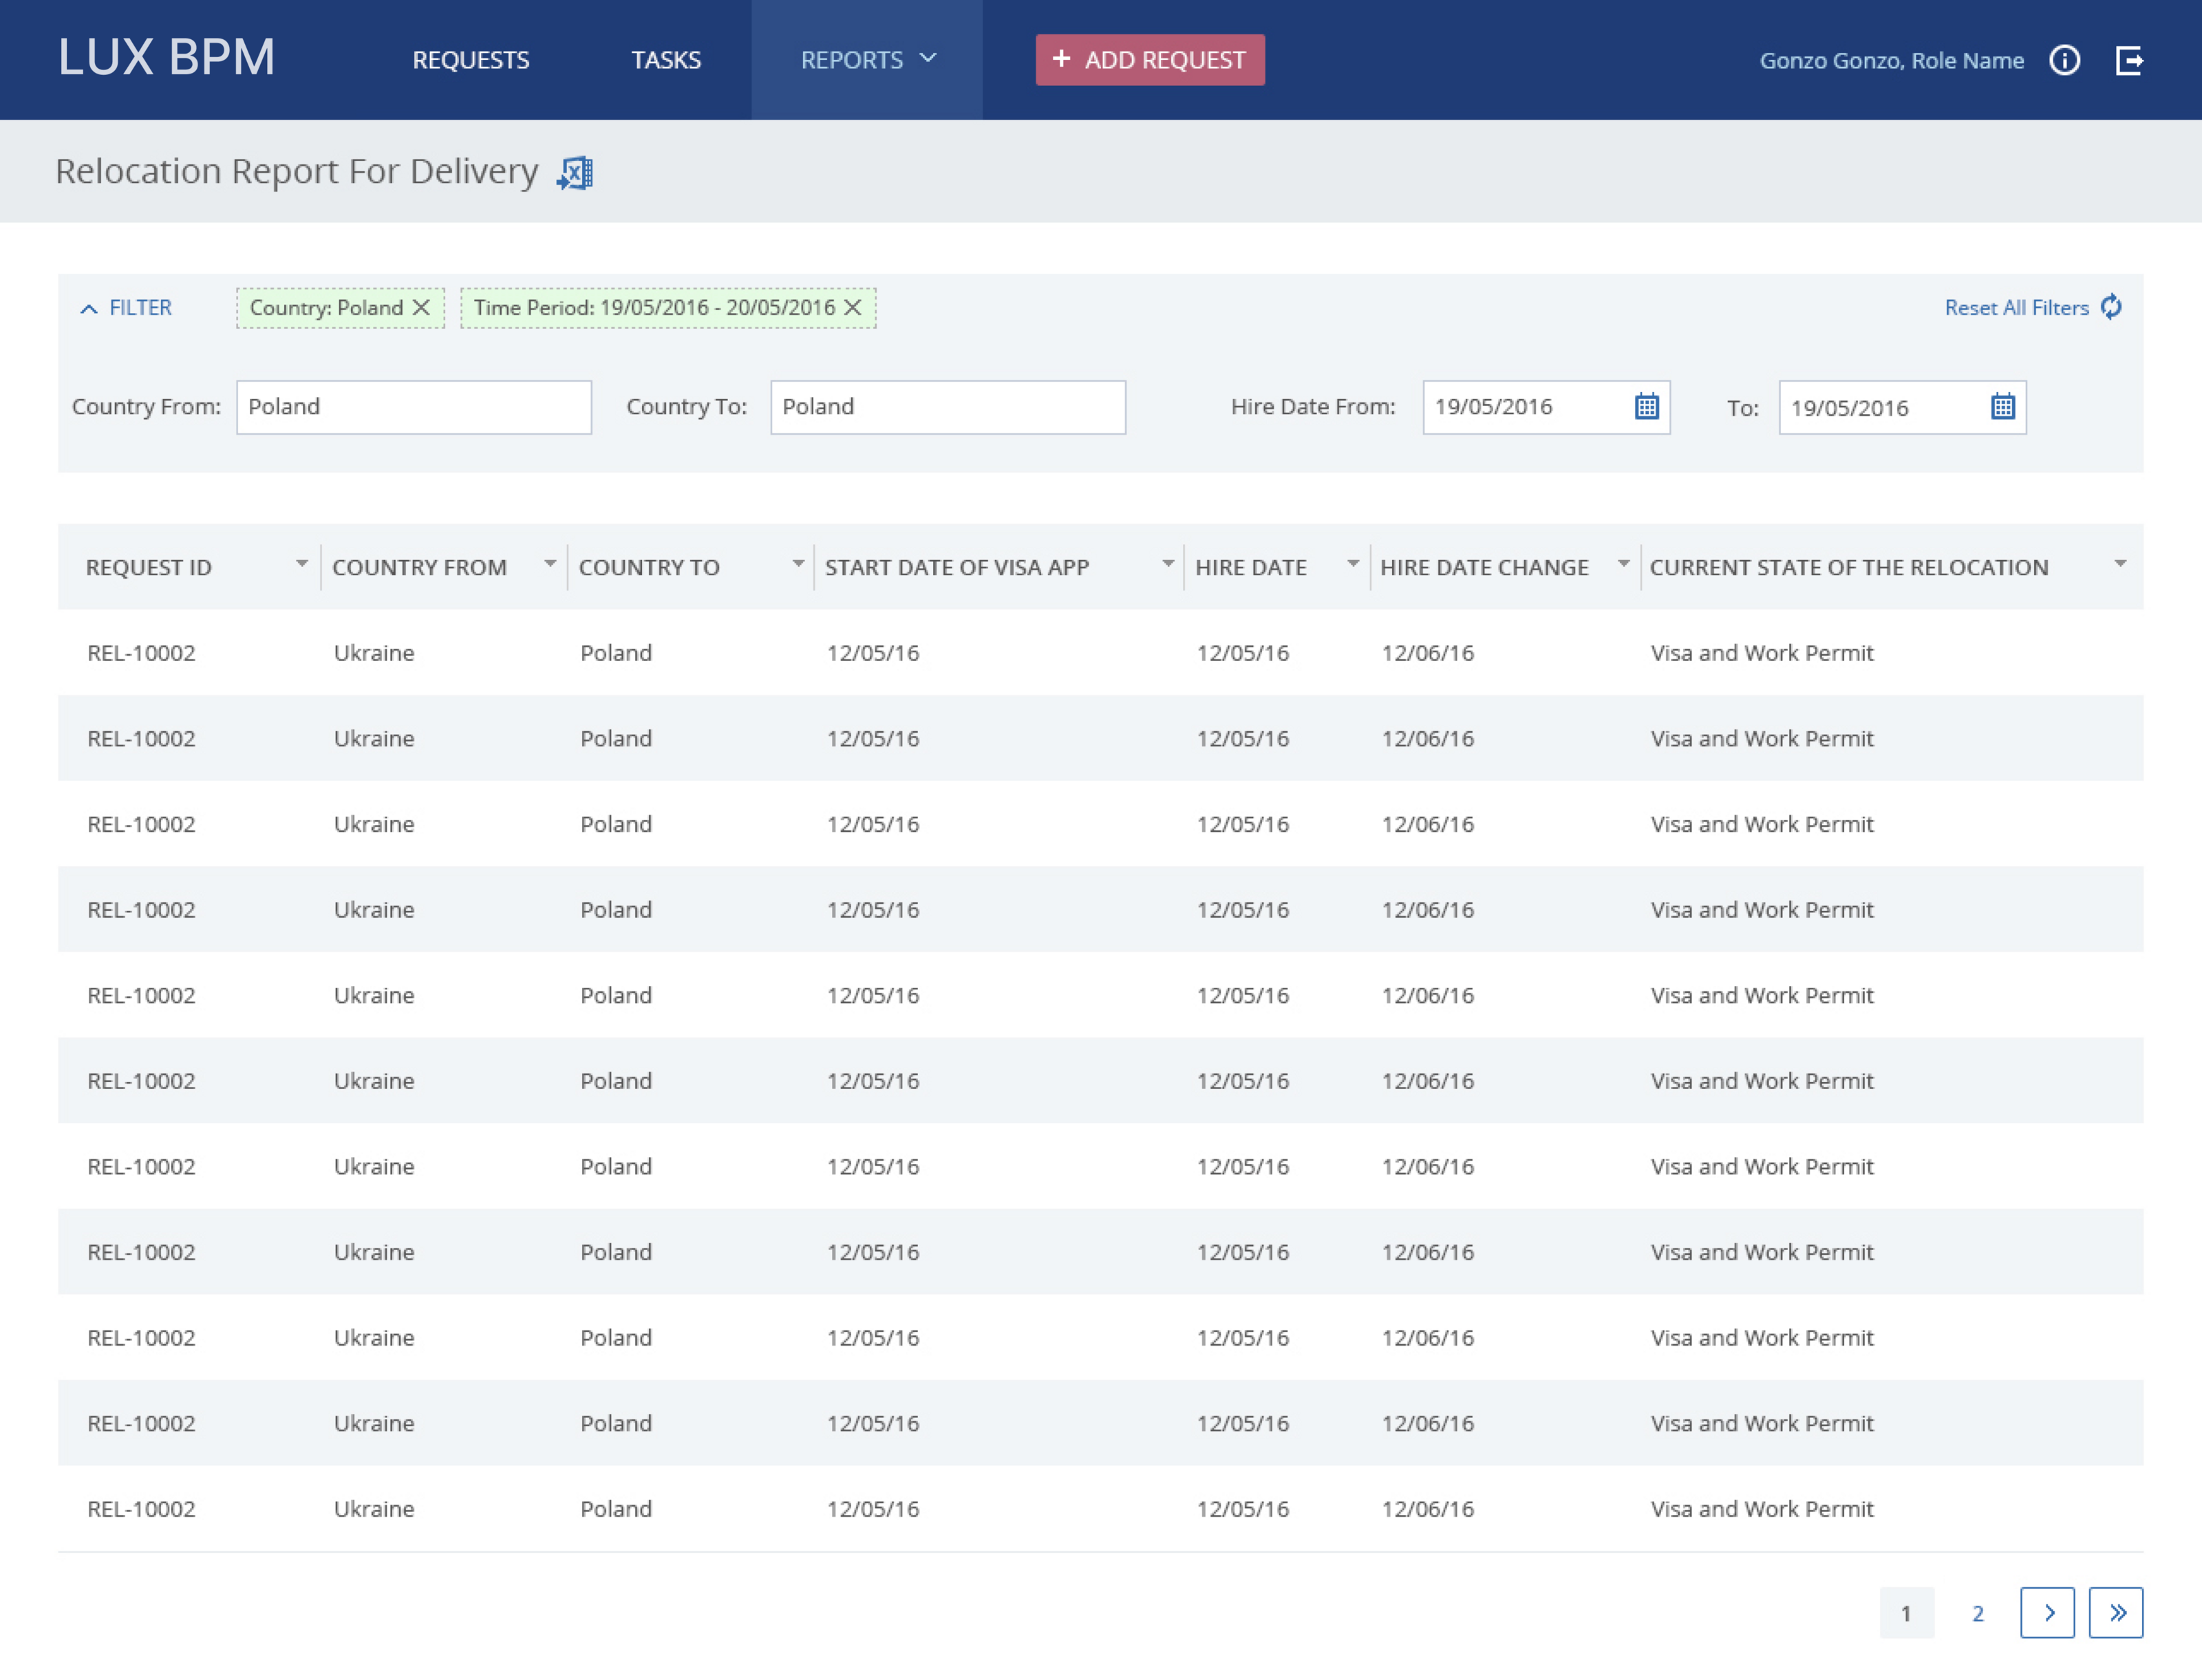2202x1680 pixels.
Task: Go to the next page arrow
Action: [x=2047, y=1612]
